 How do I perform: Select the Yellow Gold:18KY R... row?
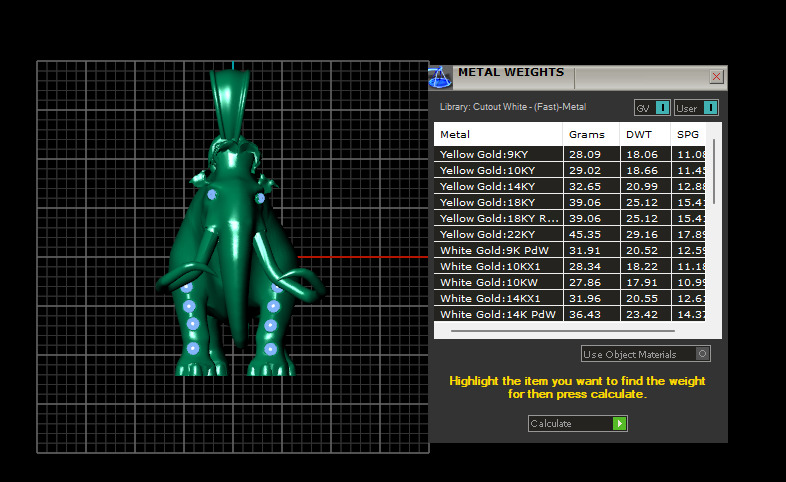pos(569,218)
